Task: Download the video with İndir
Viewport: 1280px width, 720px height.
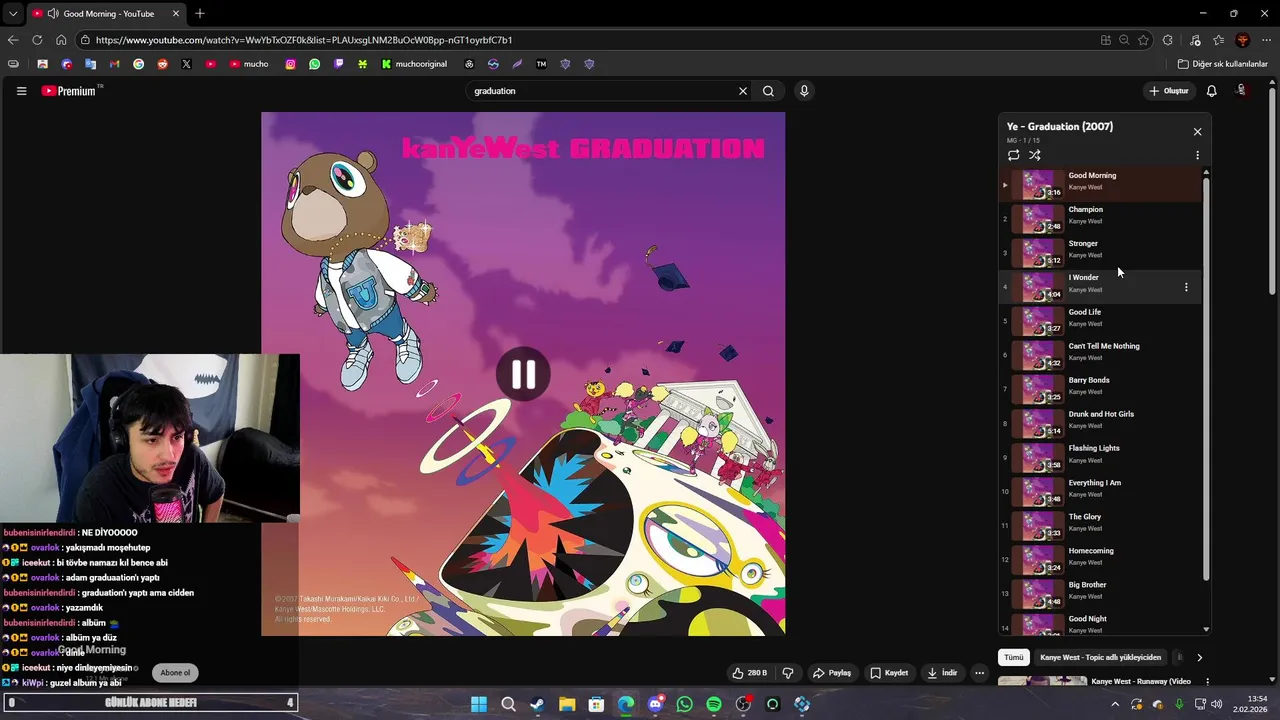Action: pos(943,673)
